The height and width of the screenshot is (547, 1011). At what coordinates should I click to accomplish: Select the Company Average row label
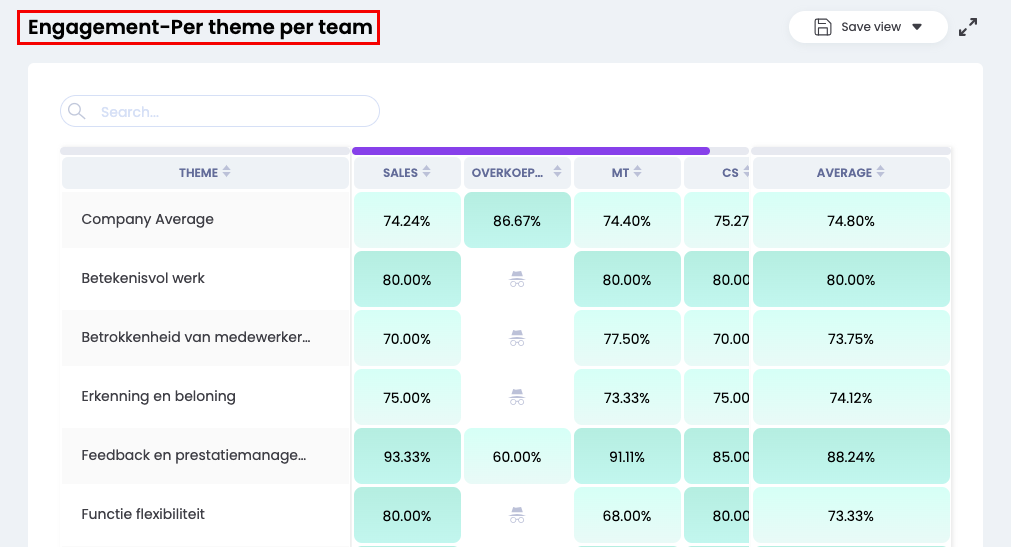tap(147, 220)
